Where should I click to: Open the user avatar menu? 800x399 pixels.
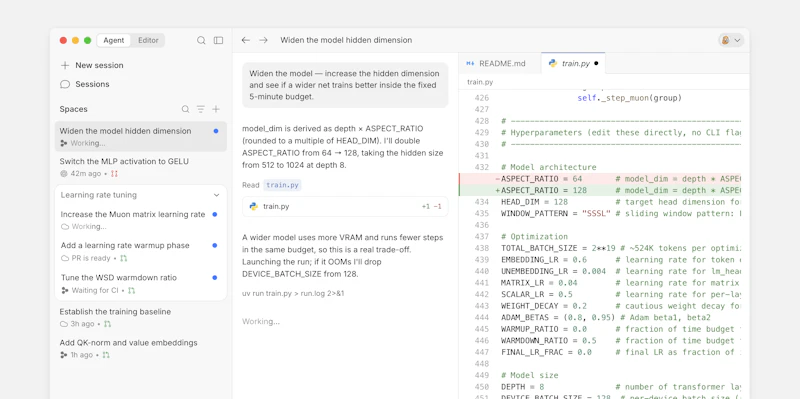click(731, 40)
